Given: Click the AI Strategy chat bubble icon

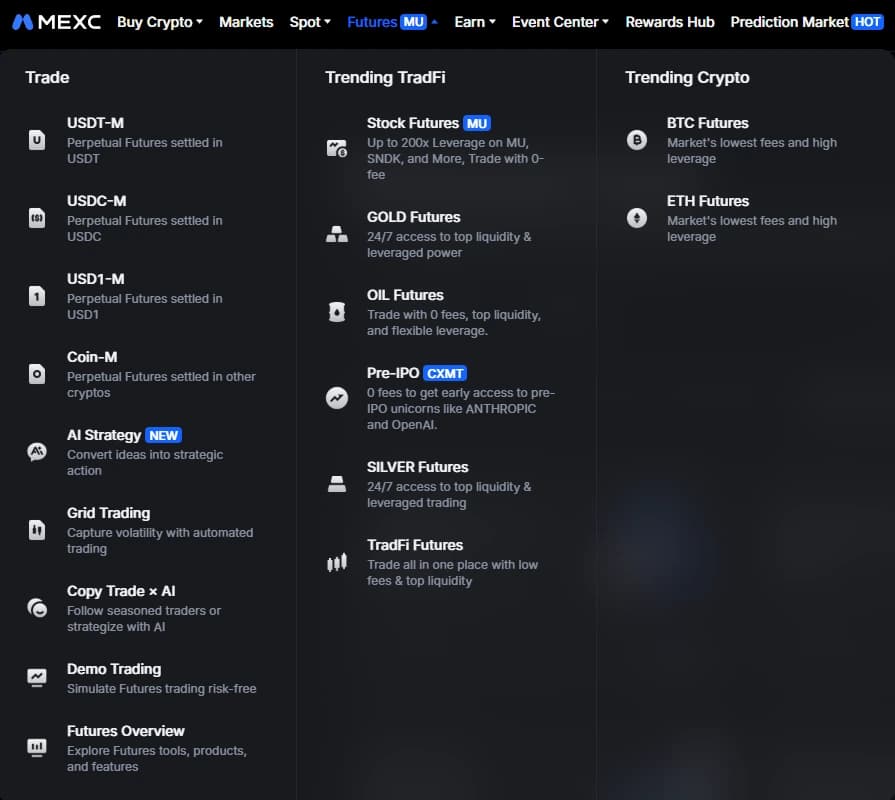Looking at the screenshot, I should tap(37, 452).
